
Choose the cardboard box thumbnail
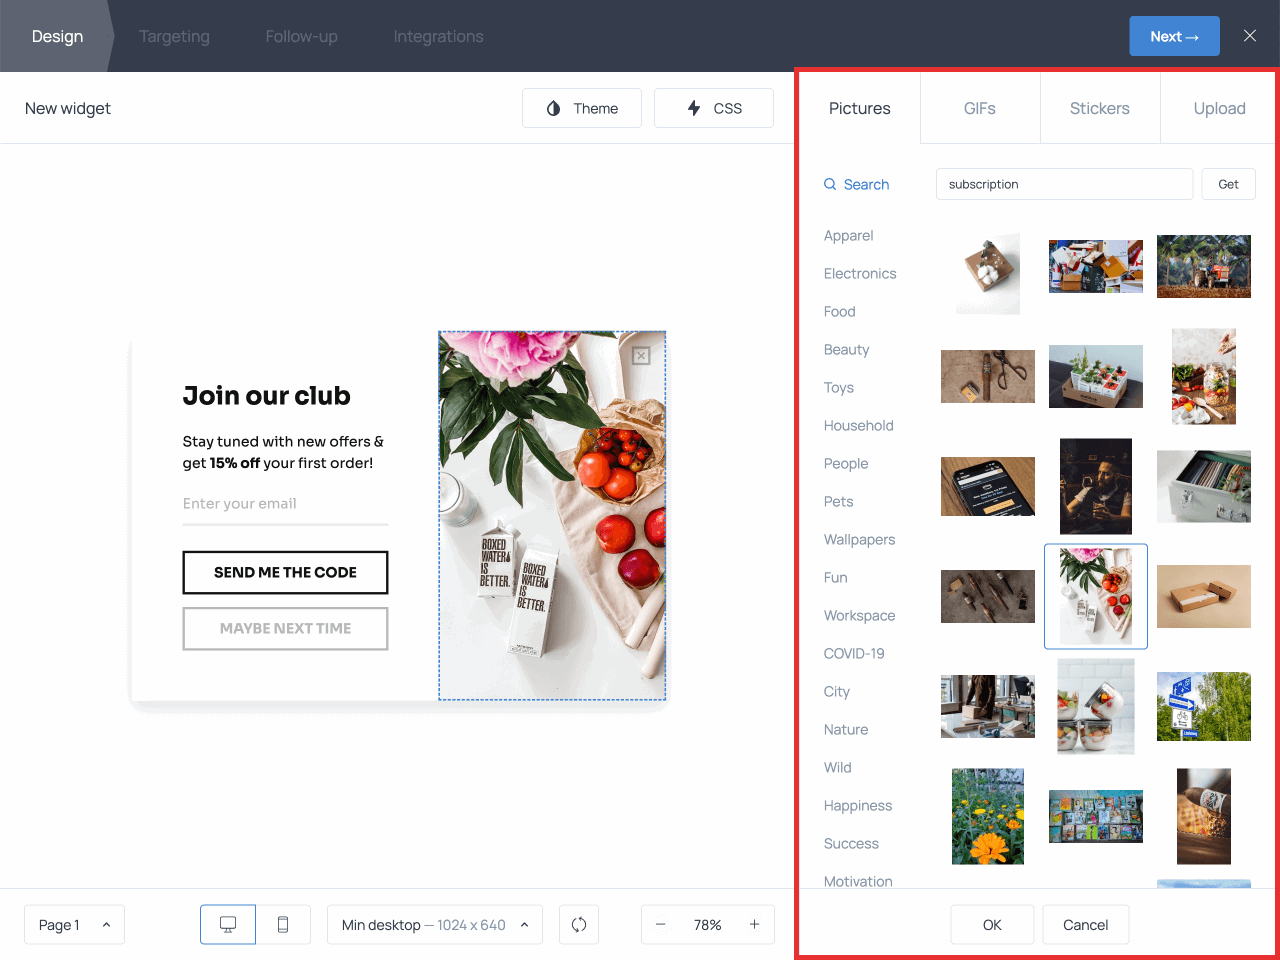pos(1204,596)
